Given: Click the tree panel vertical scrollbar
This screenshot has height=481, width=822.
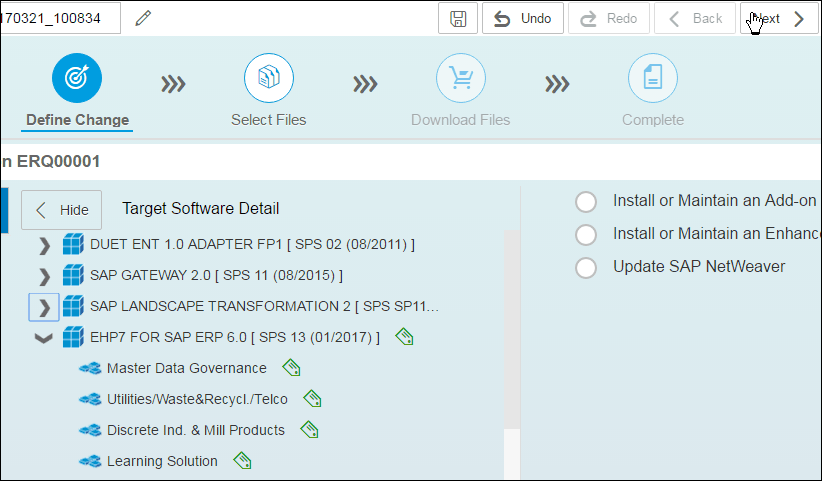Looking at the screenshot, I should coord(511,340).
